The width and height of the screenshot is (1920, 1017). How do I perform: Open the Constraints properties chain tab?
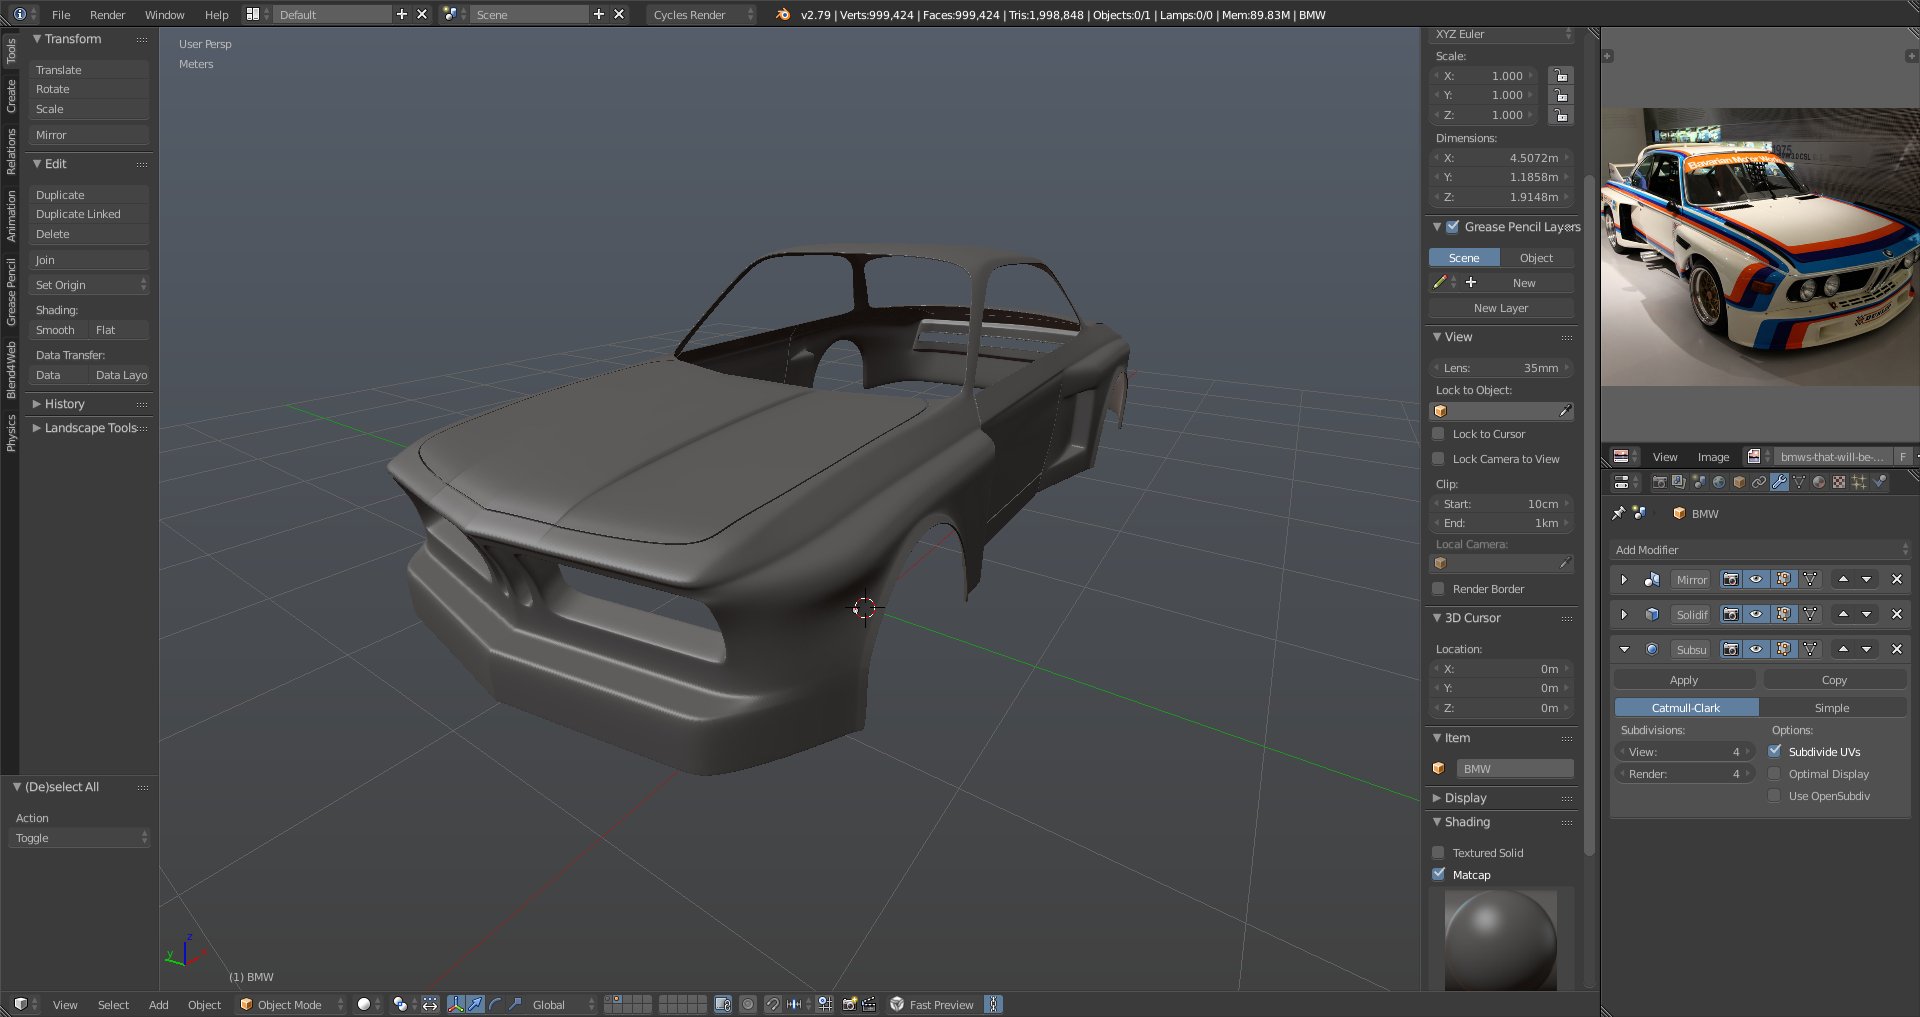pos(1759,482)
